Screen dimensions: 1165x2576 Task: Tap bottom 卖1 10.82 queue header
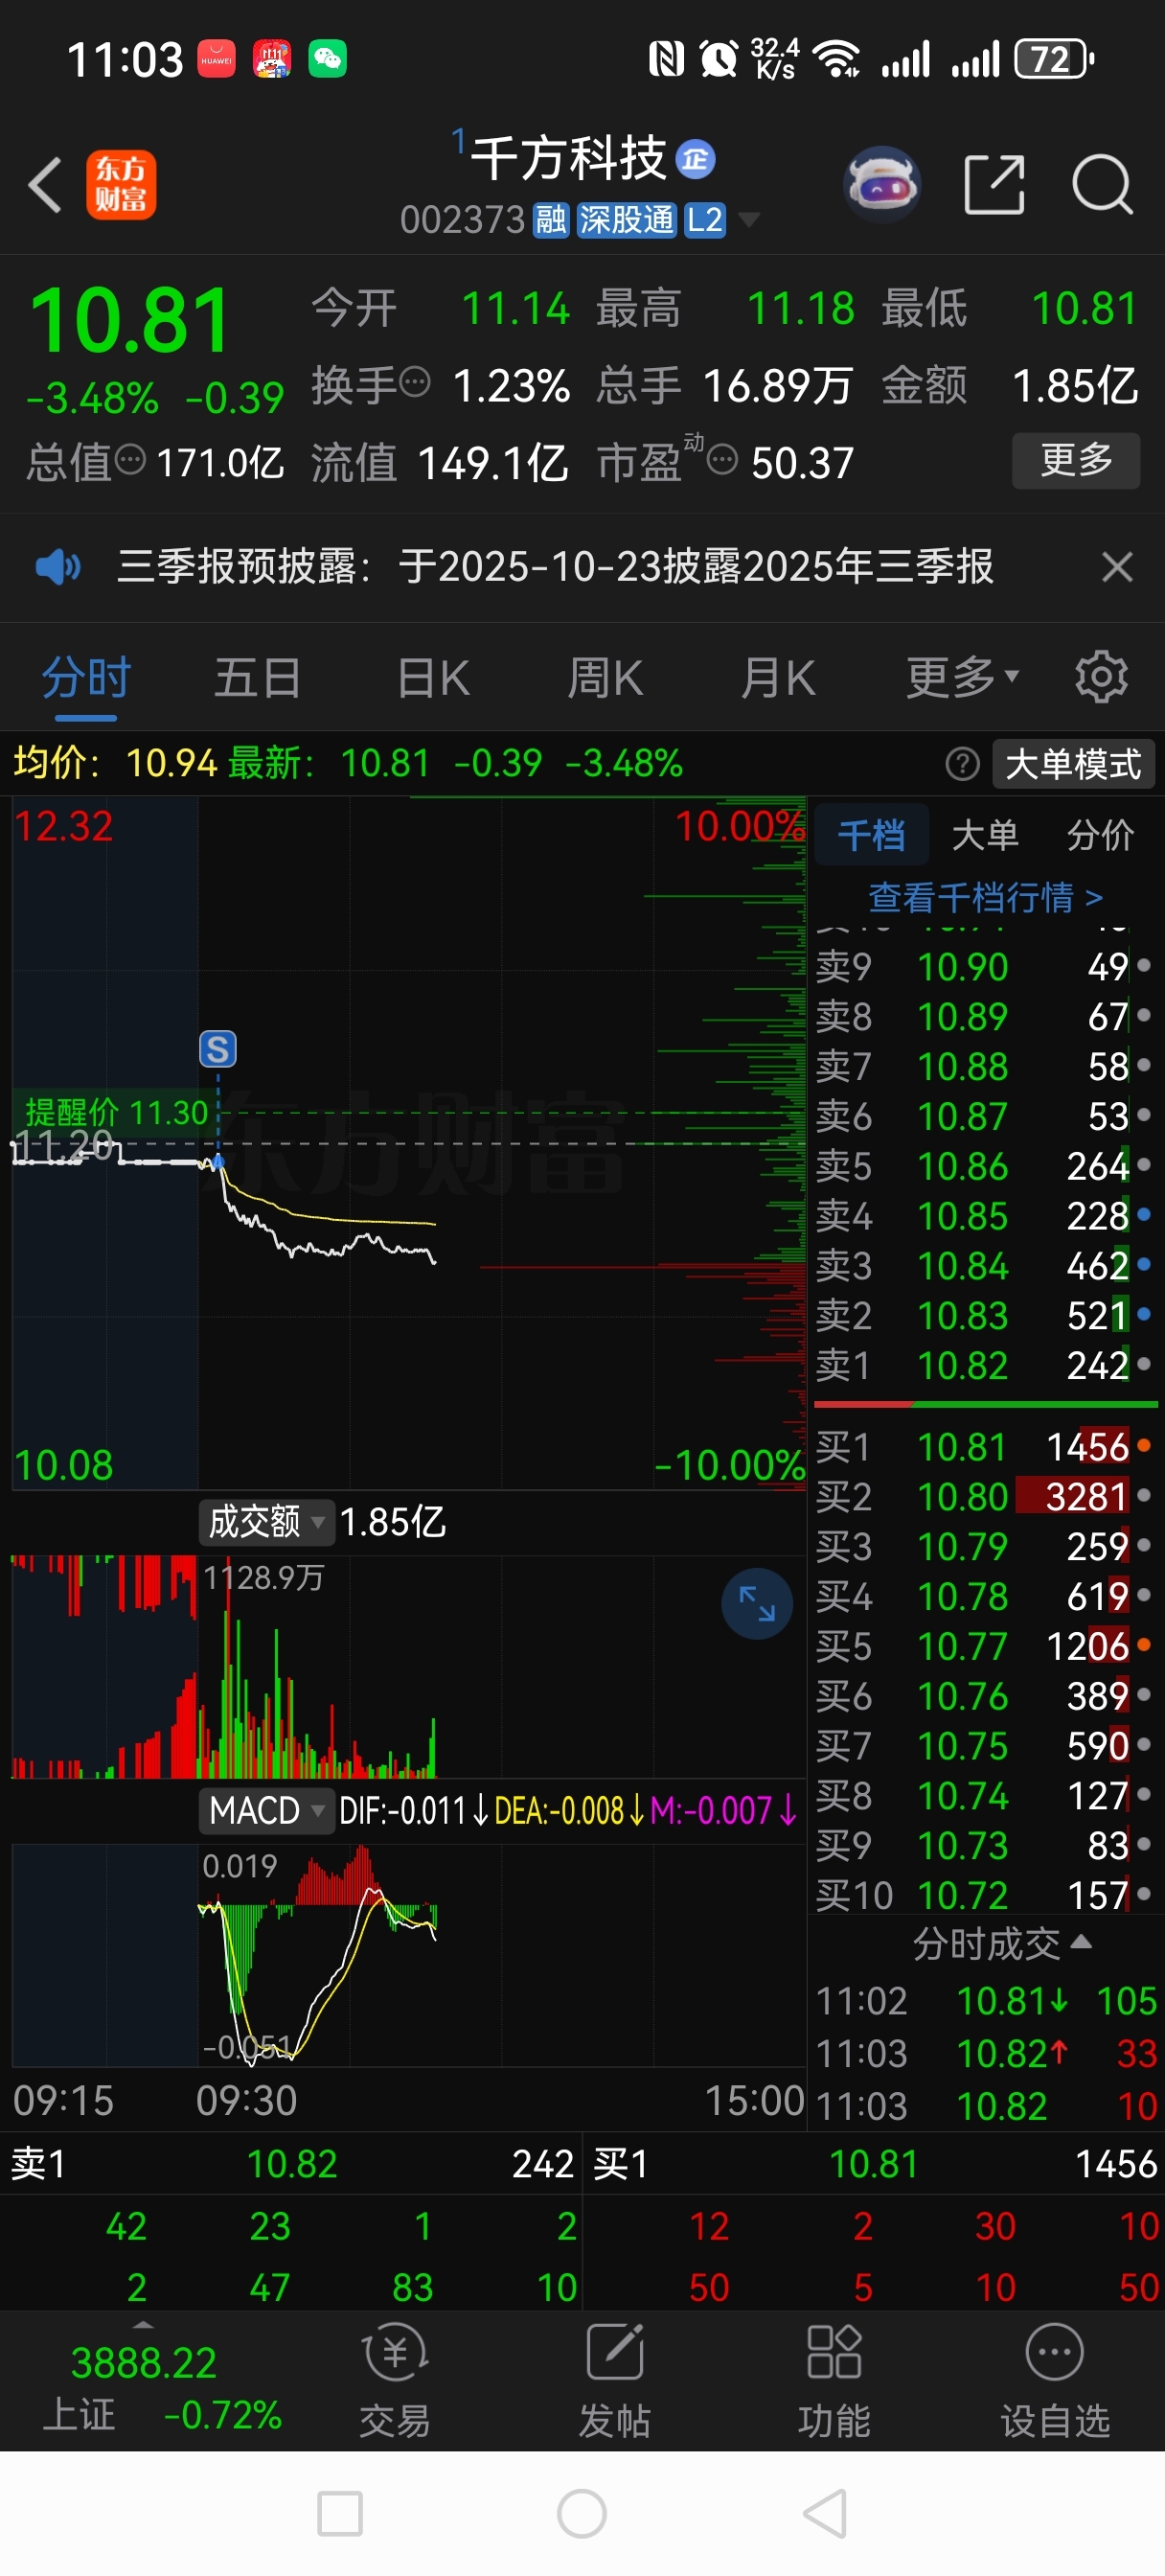click(291, 2164)
